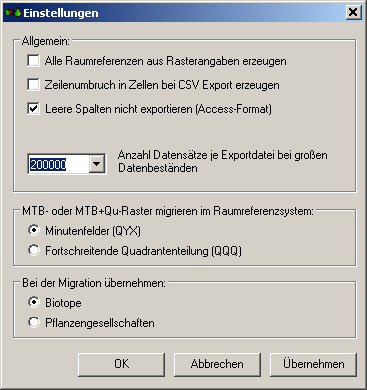The width and height of the screenshot is (367, 390).
Task: Tick the 'Zeilenumbruch in Zellen bei CSV Export' checkbox
Action: click(x=33, y=85)
